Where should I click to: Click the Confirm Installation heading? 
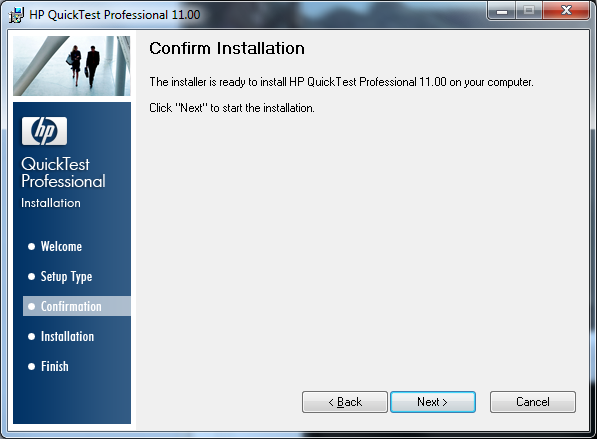coord(227,49)
